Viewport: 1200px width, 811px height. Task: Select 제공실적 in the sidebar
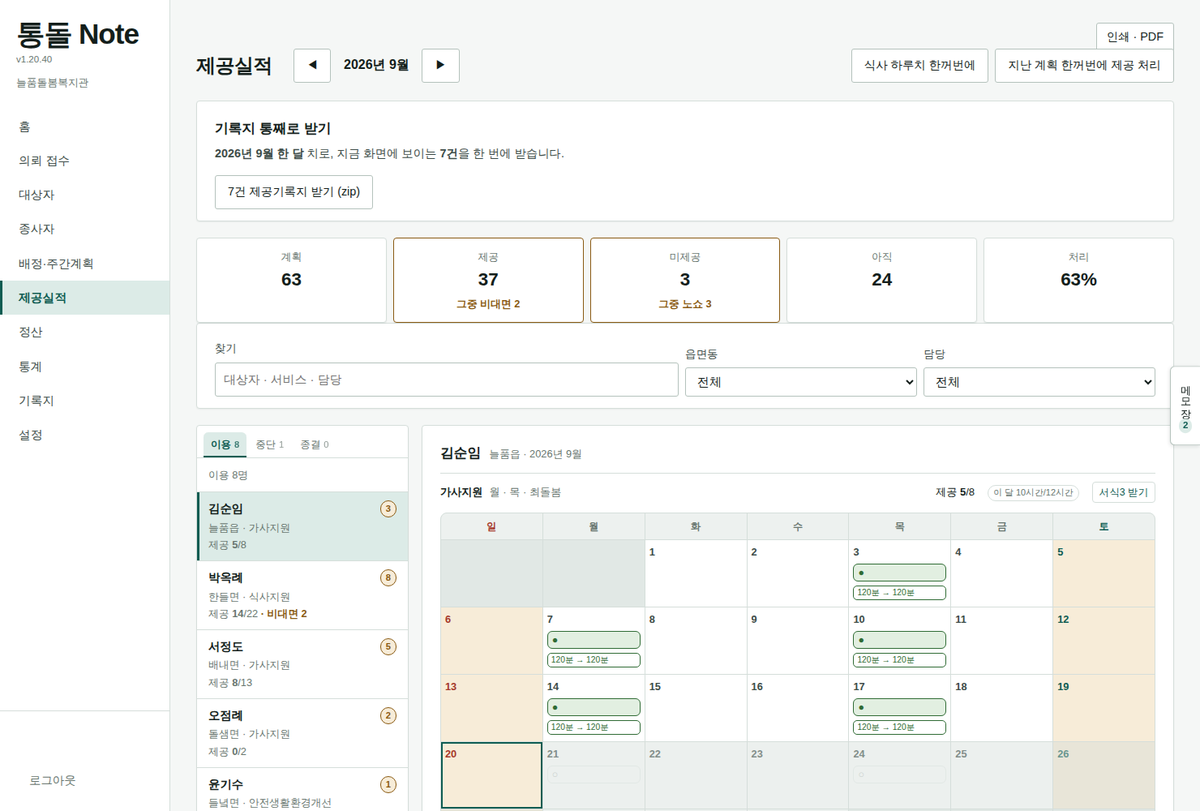point(85,298)
